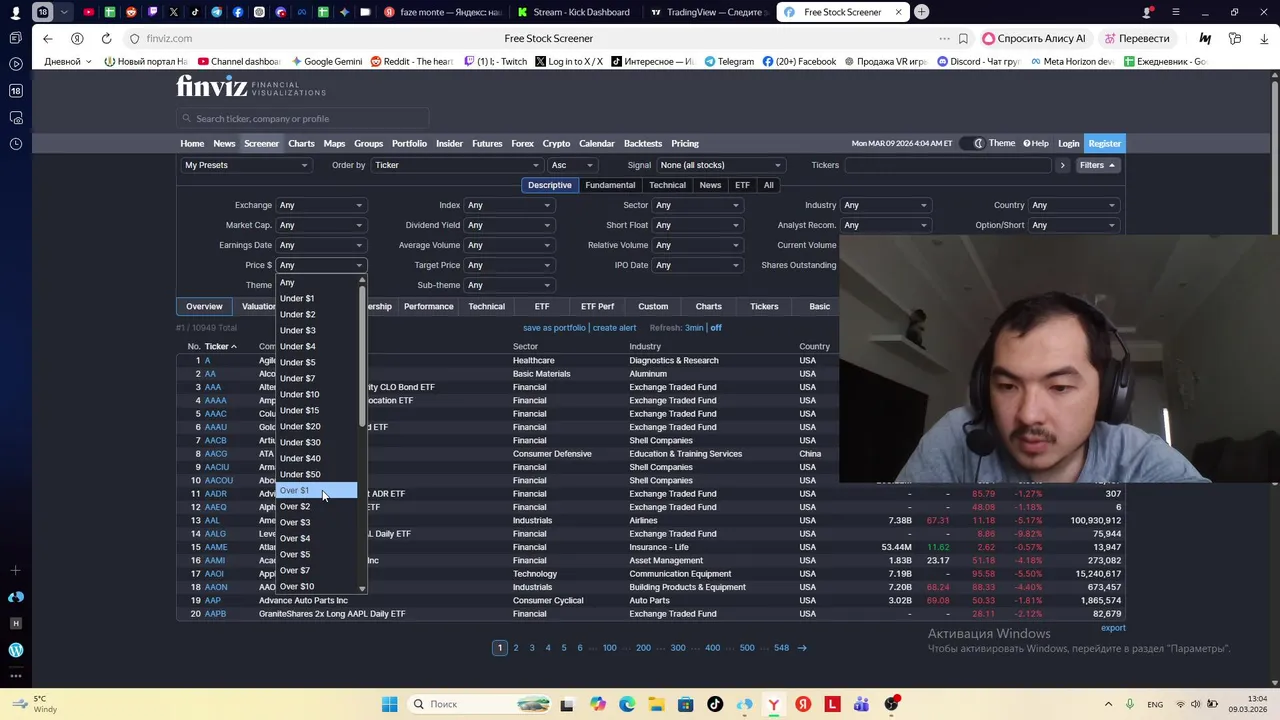Click the Login link
The height and width of the screenshot is (720, 1280).
click(x=1068, y=143)
